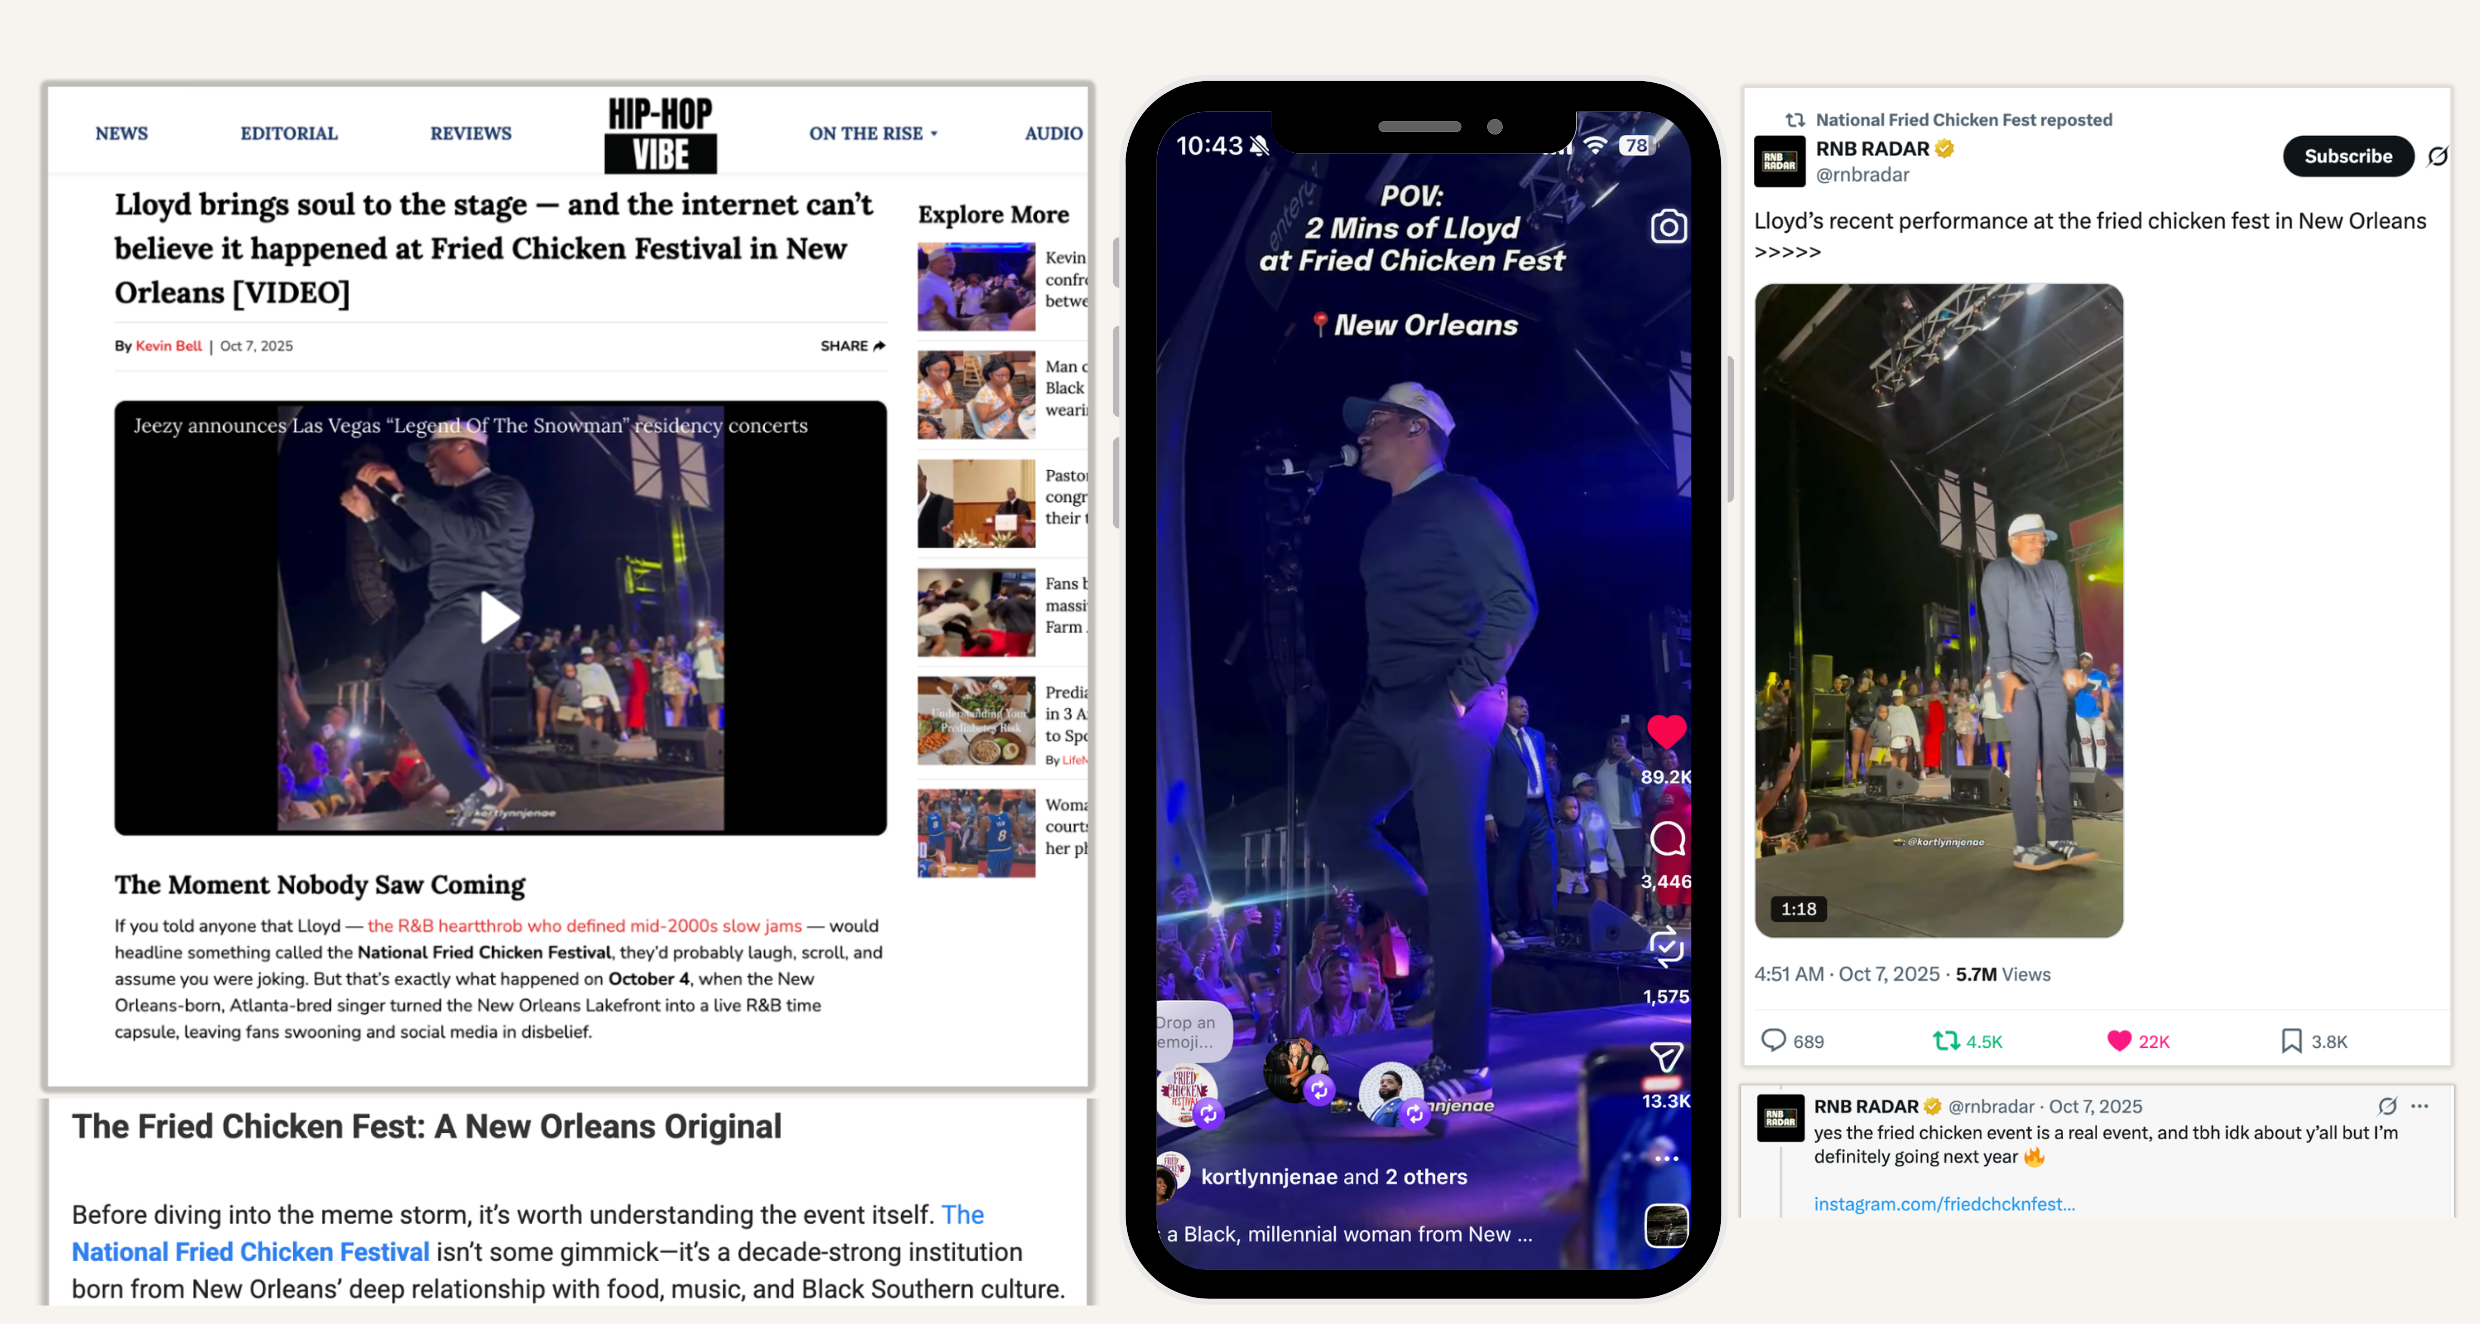Open the SHARE arrow on the article

853,346
